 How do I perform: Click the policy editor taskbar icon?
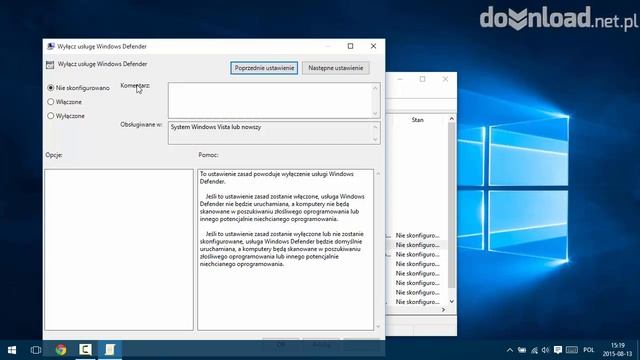109,350
